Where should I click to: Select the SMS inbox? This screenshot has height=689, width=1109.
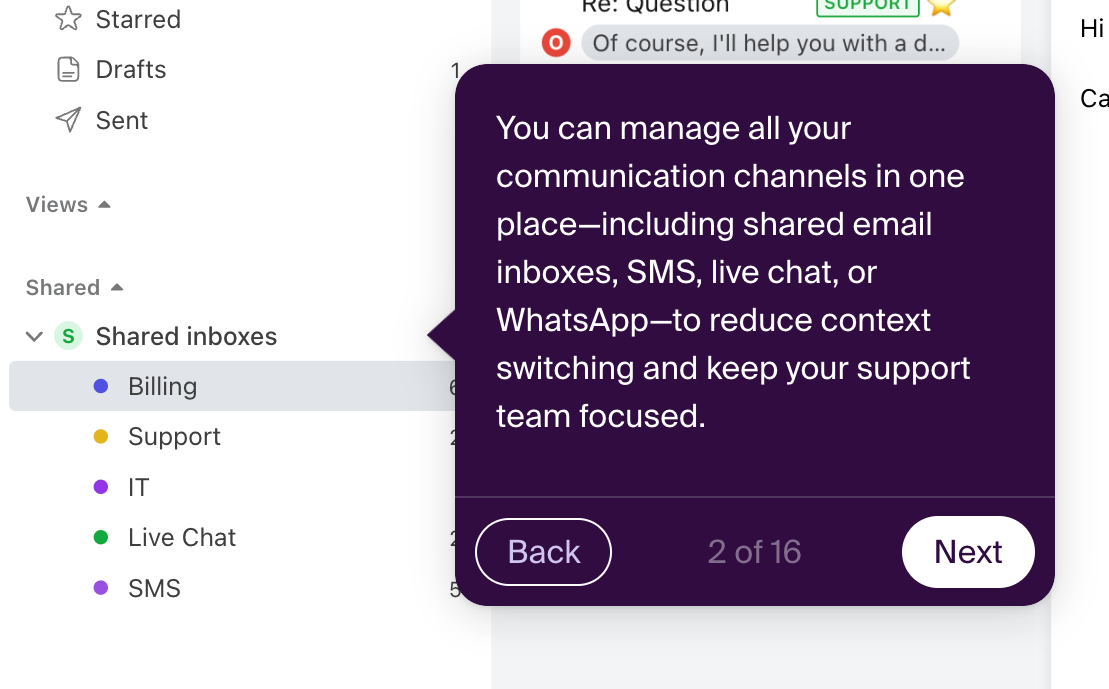coord(154,589)
